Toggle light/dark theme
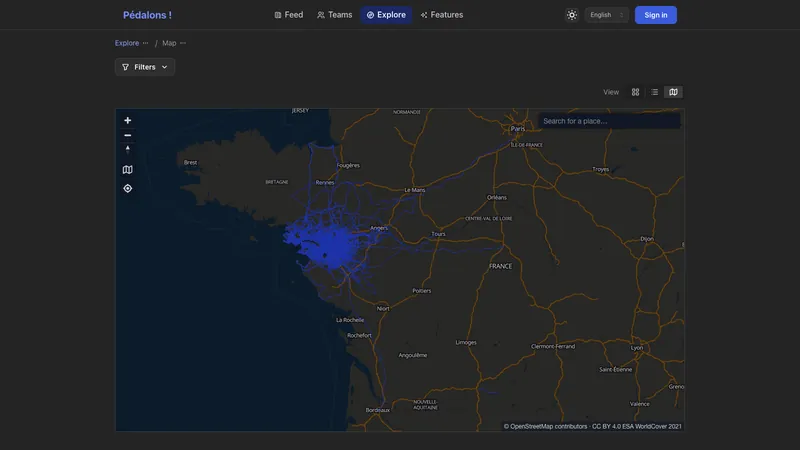Image resolution: width=800 pixels, height=450 pixels. 572,15
